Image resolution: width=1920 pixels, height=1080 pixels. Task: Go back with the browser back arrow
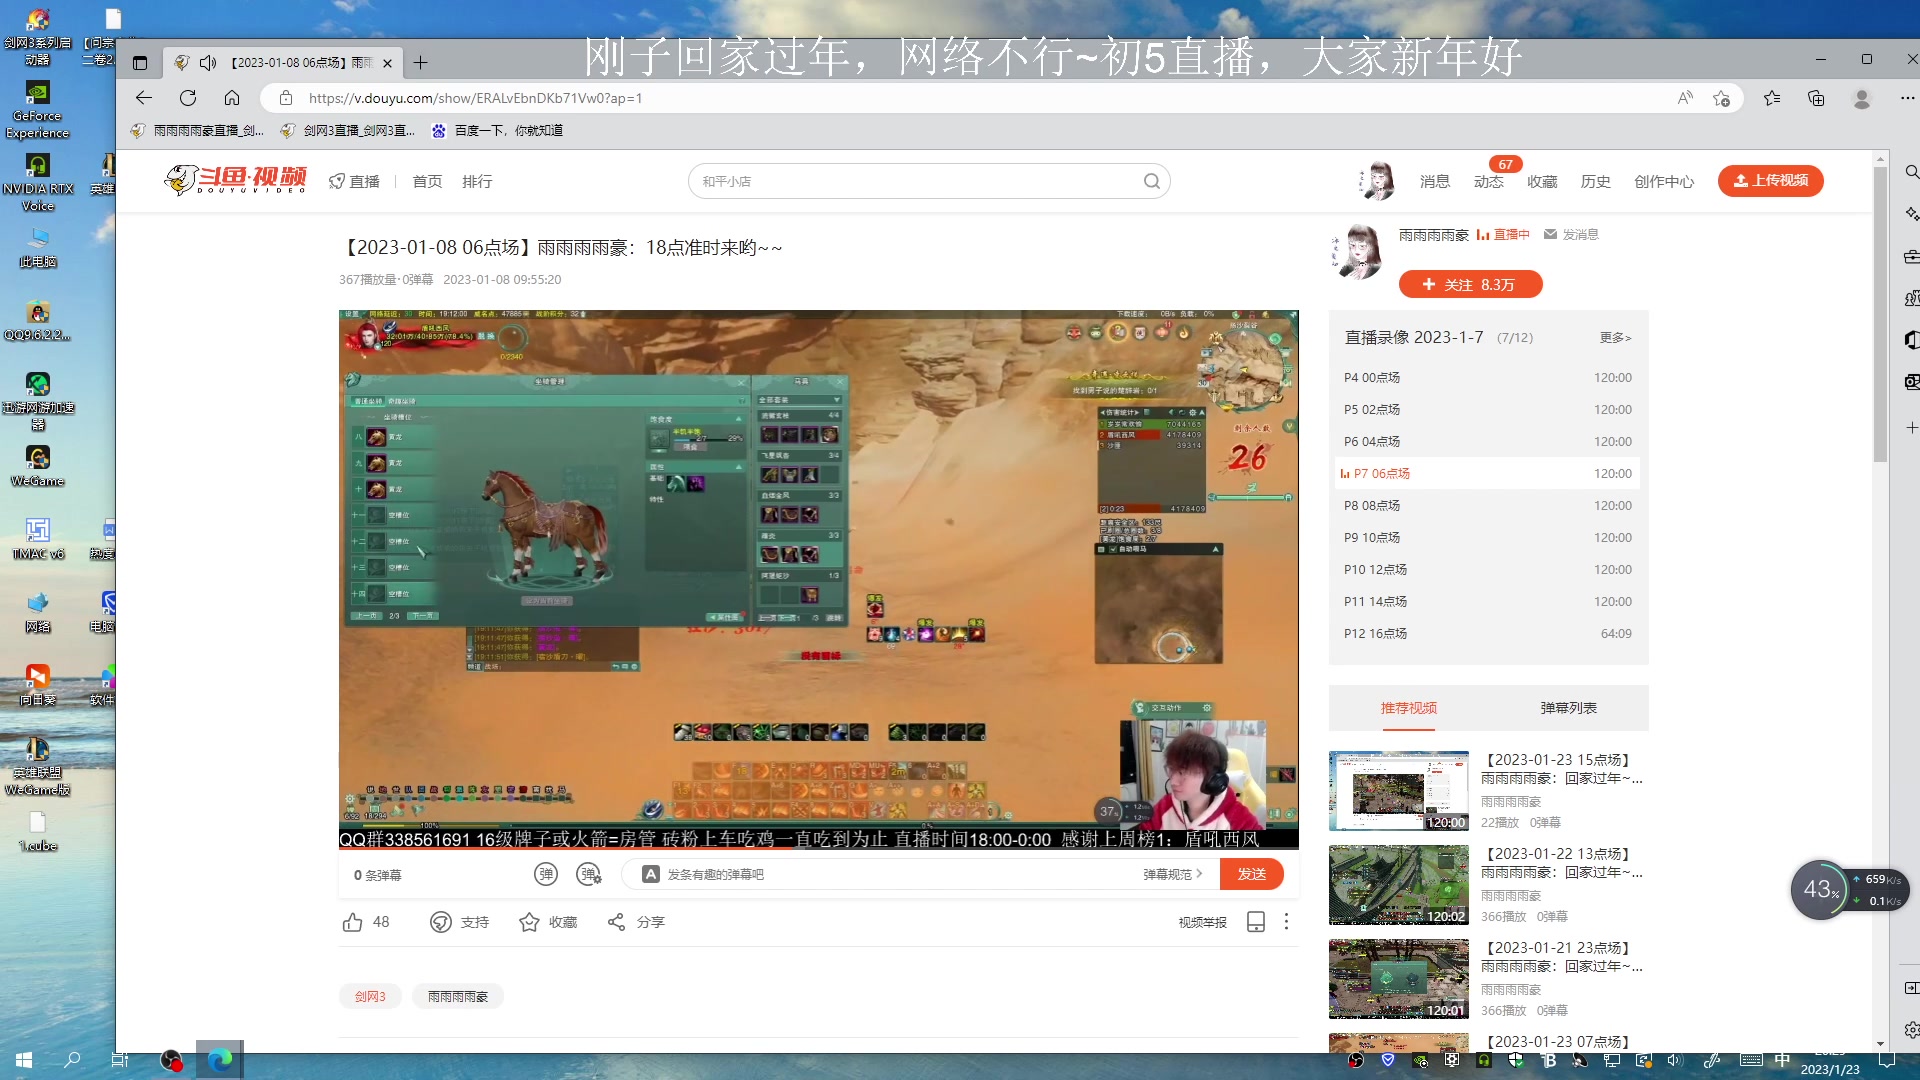click(x=144, y=98)
